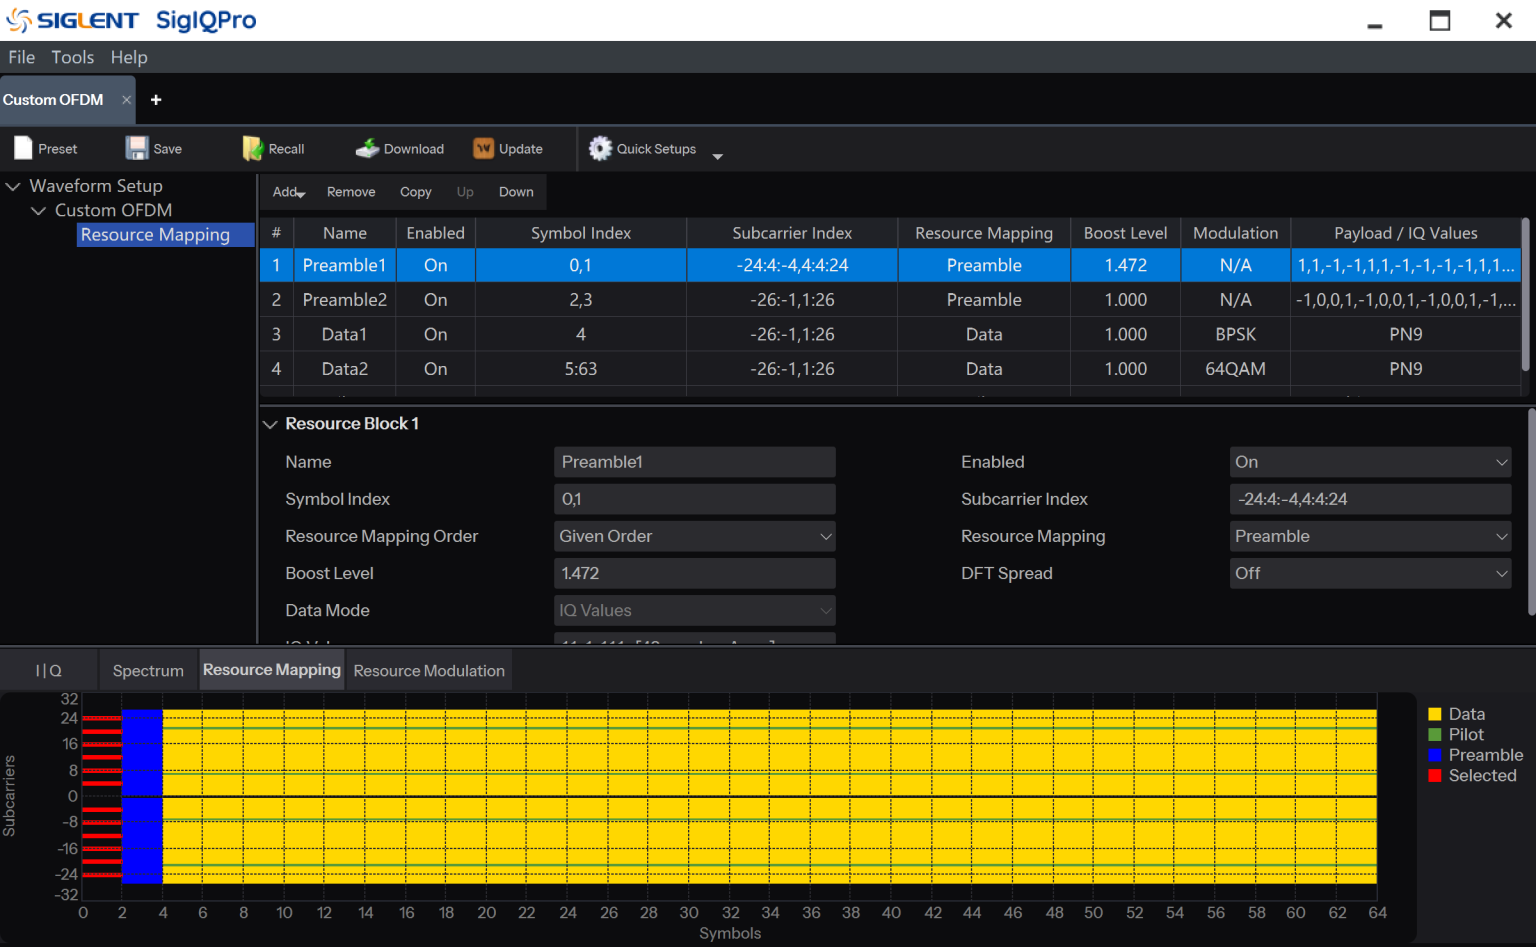Click the Copy button to duplicate a row

415,191
